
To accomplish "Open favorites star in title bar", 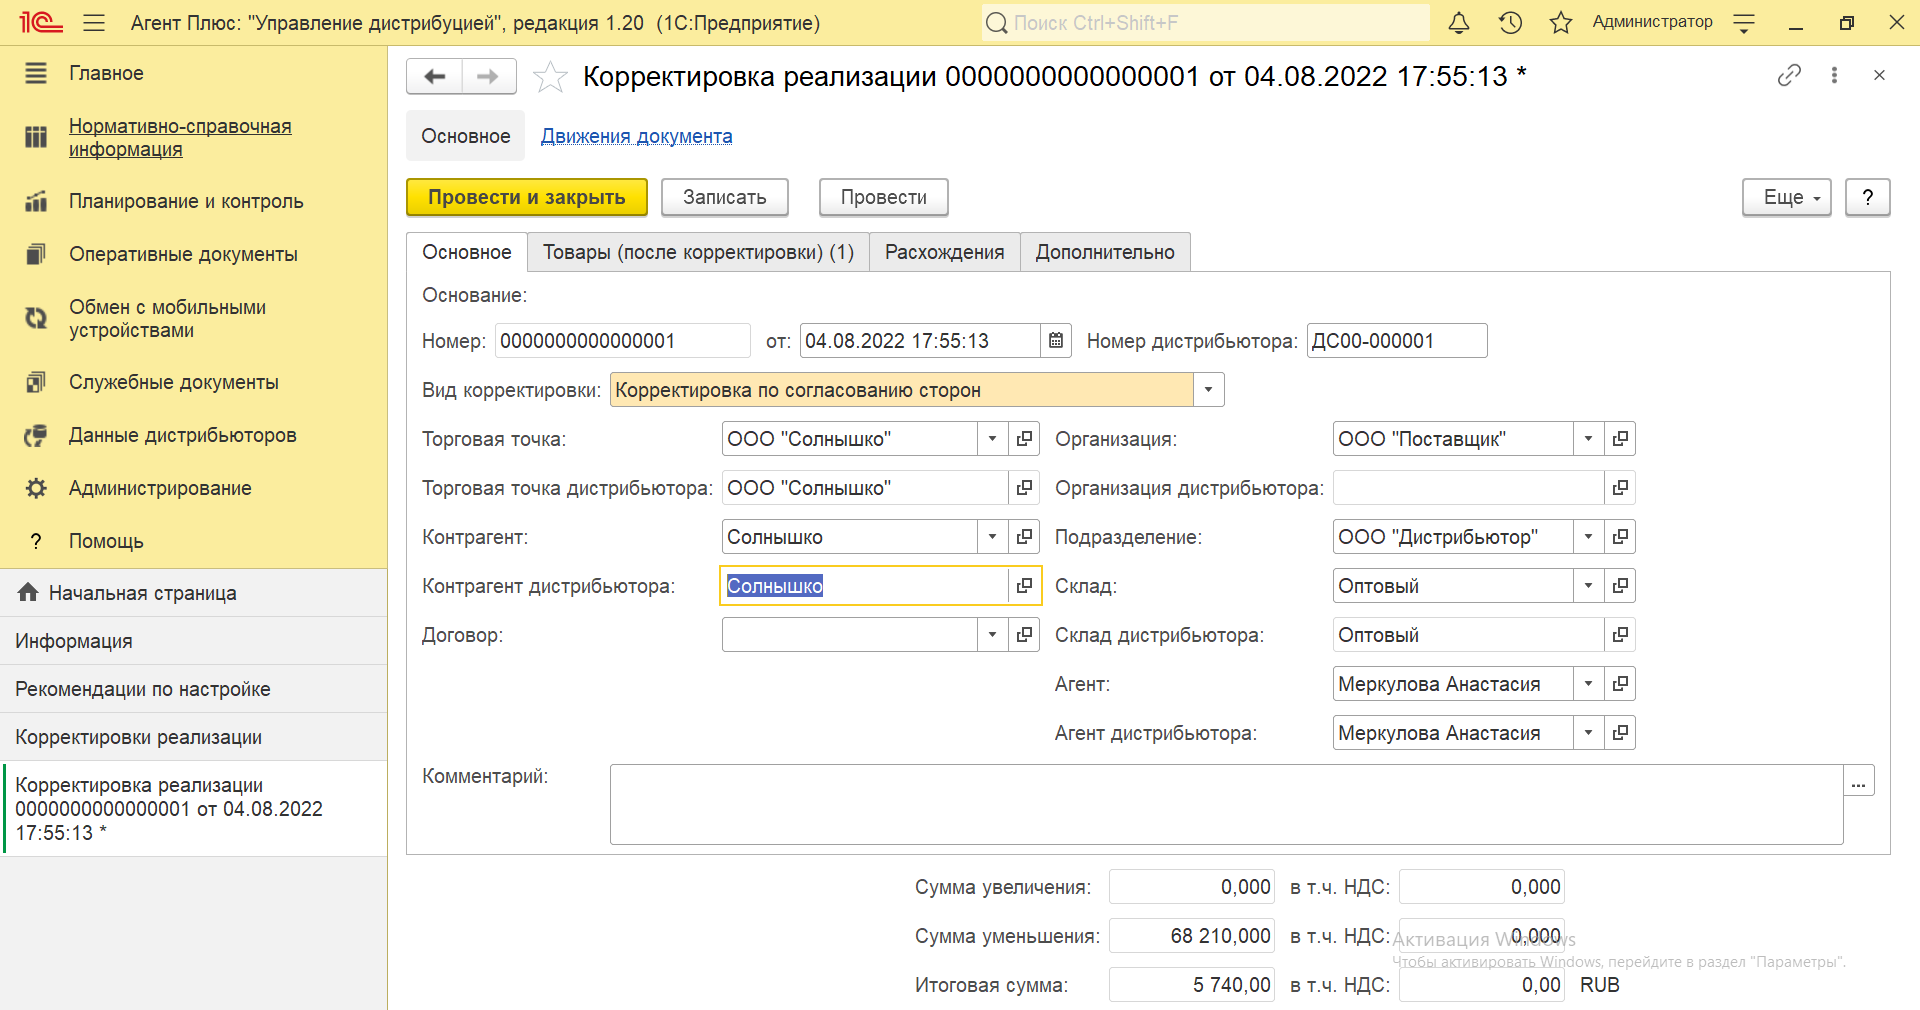I will [x=1561, y=22].
